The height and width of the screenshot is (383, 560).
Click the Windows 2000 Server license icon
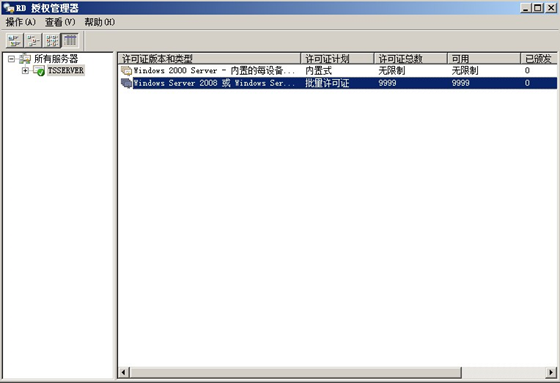[x=126, y=70]
